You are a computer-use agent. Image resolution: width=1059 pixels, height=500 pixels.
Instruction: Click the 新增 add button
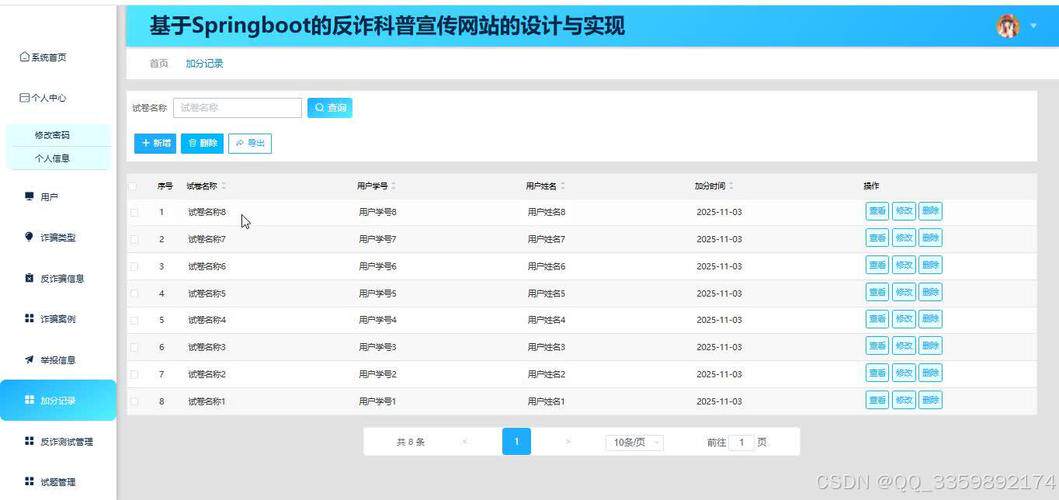click(x=155, y=143)
